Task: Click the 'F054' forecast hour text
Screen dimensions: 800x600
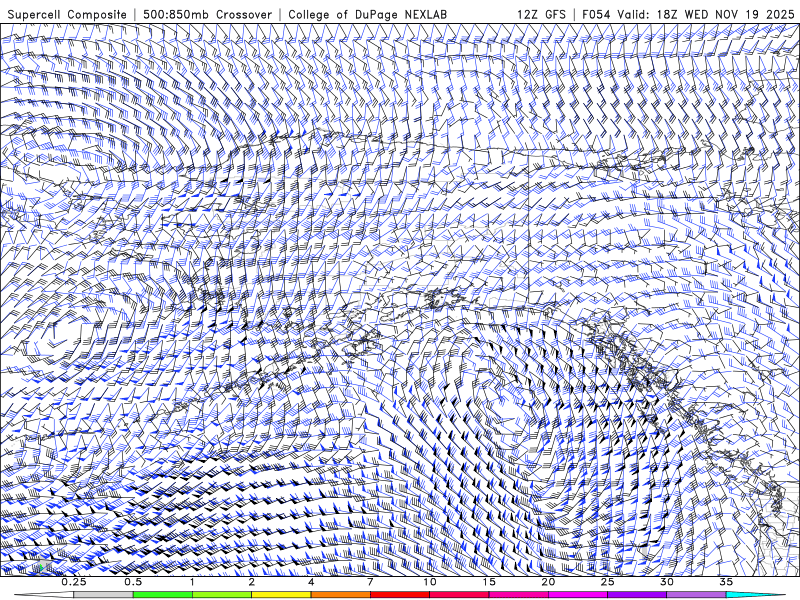Action: [596, 15]
